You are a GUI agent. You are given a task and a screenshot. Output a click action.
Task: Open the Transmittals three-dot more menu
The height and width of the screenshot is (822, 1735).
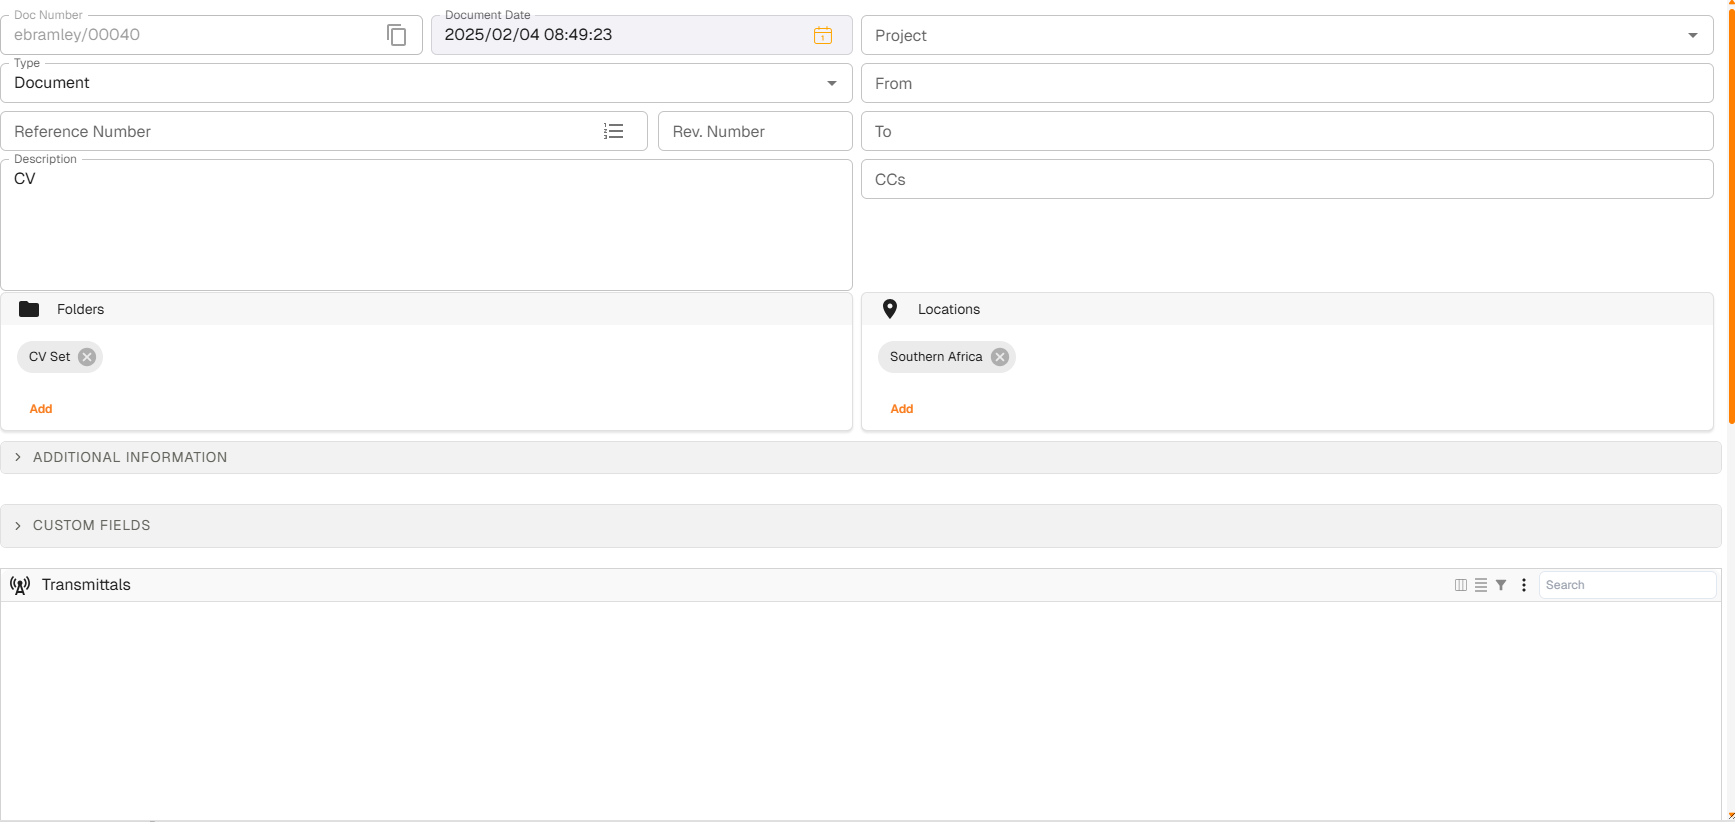coord(1524,585)
